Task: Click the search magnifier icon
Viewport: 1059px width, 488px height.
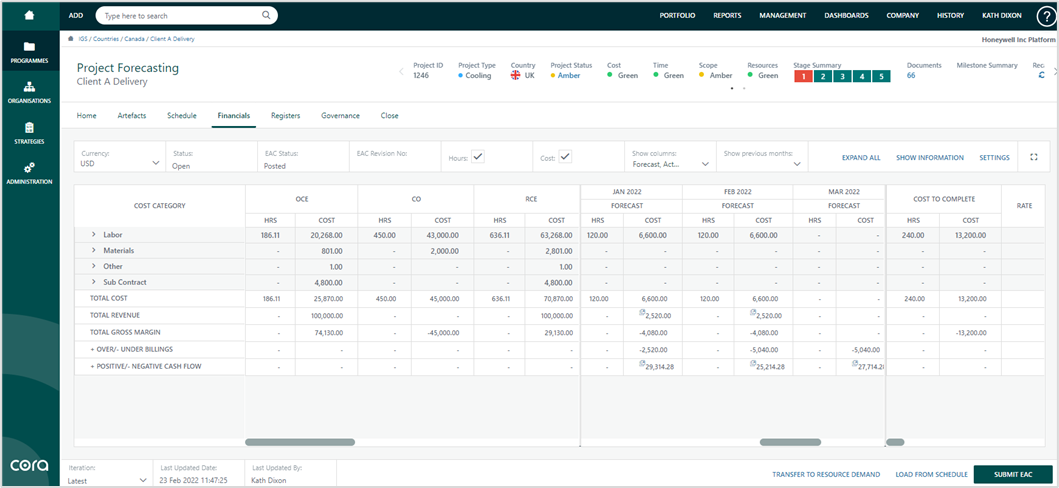Action: [x=267, y=15]
